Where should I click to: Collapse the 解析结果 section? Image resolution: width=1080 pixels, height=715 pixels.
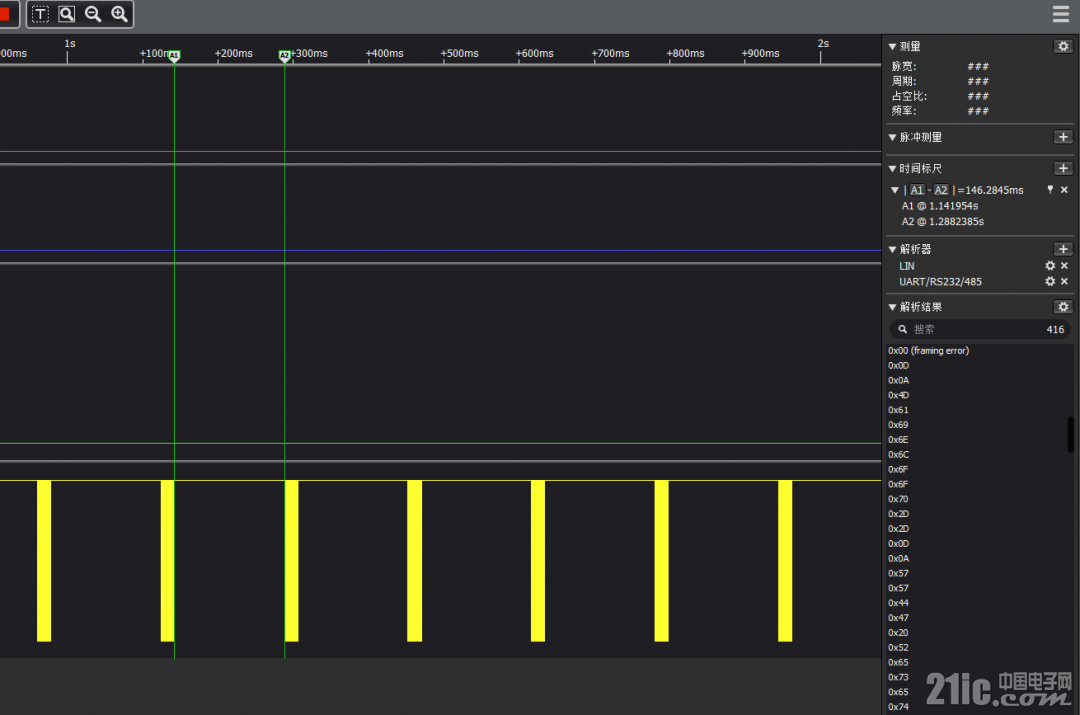tap(893, 307)
